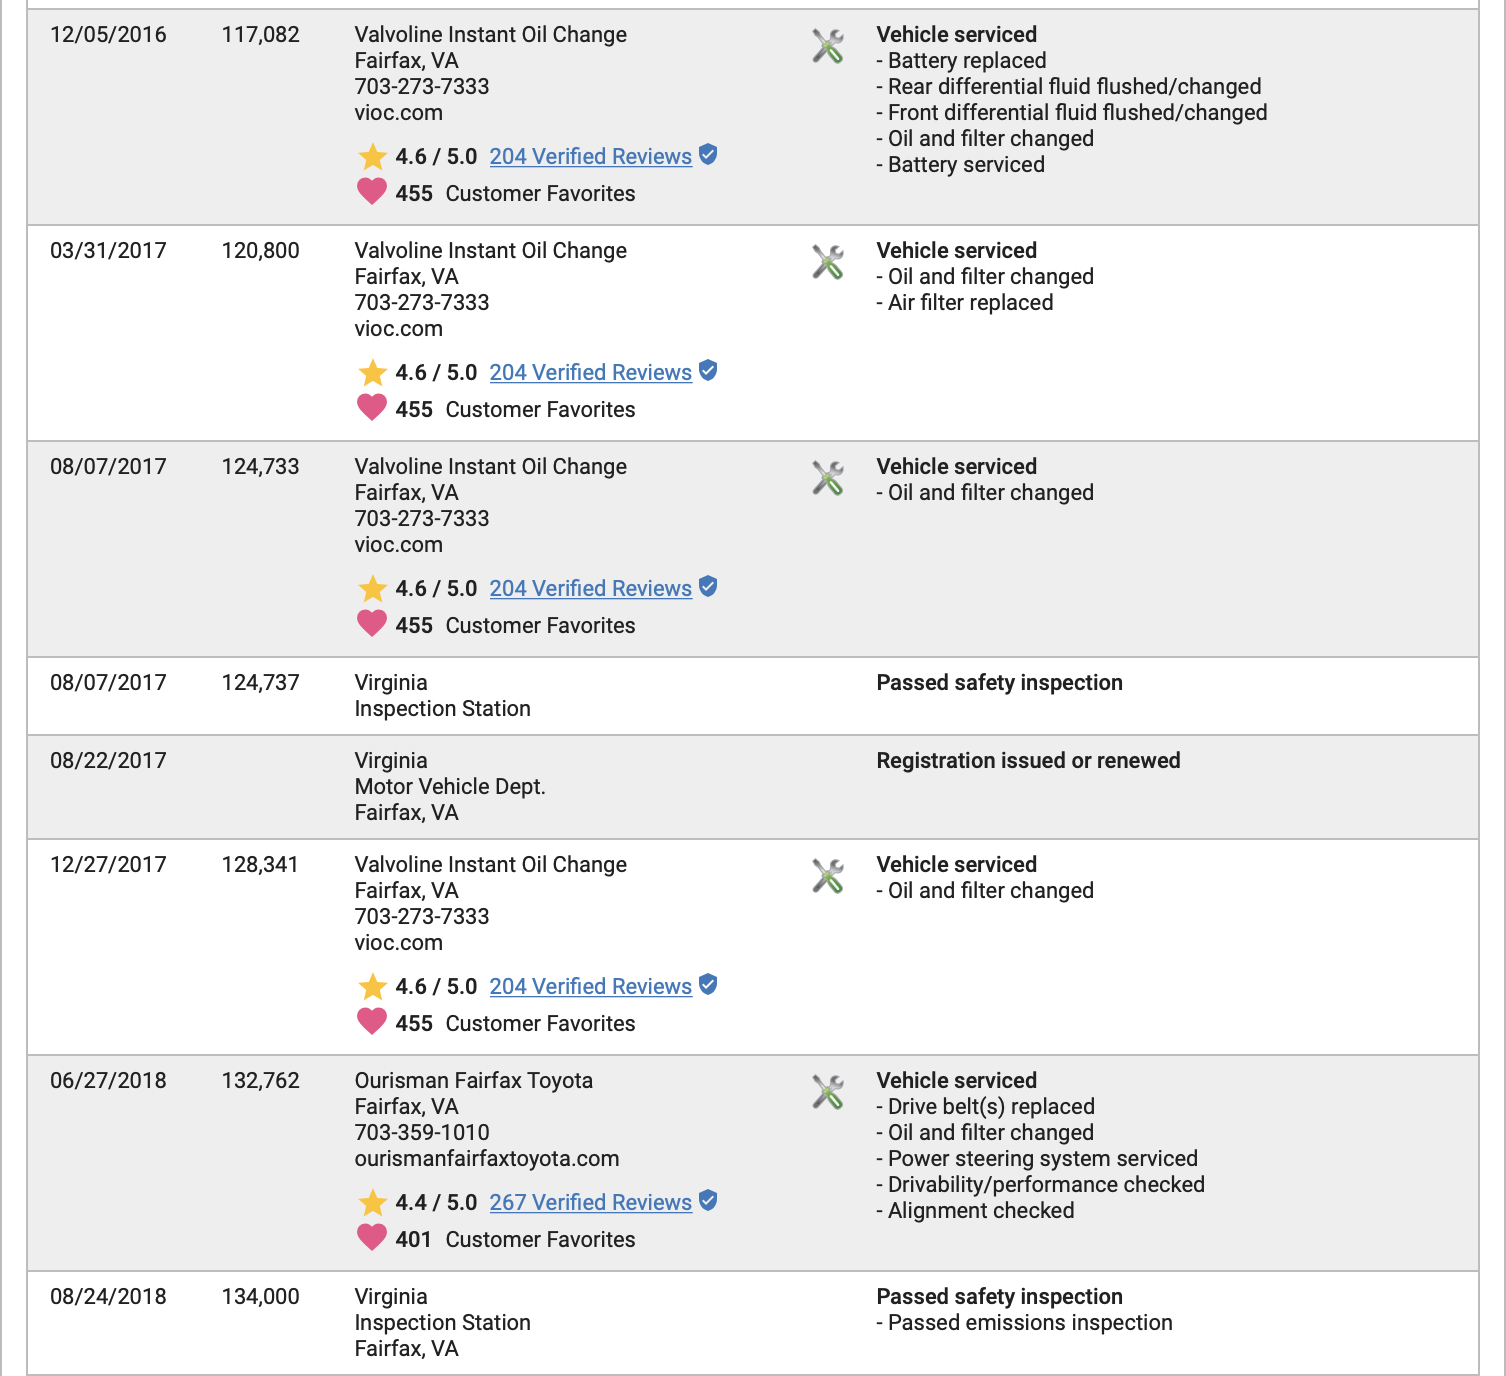Click wrench icon for 12/05/2016 service
This screenshot has height=1376, width=1506.
pos(828,47)
